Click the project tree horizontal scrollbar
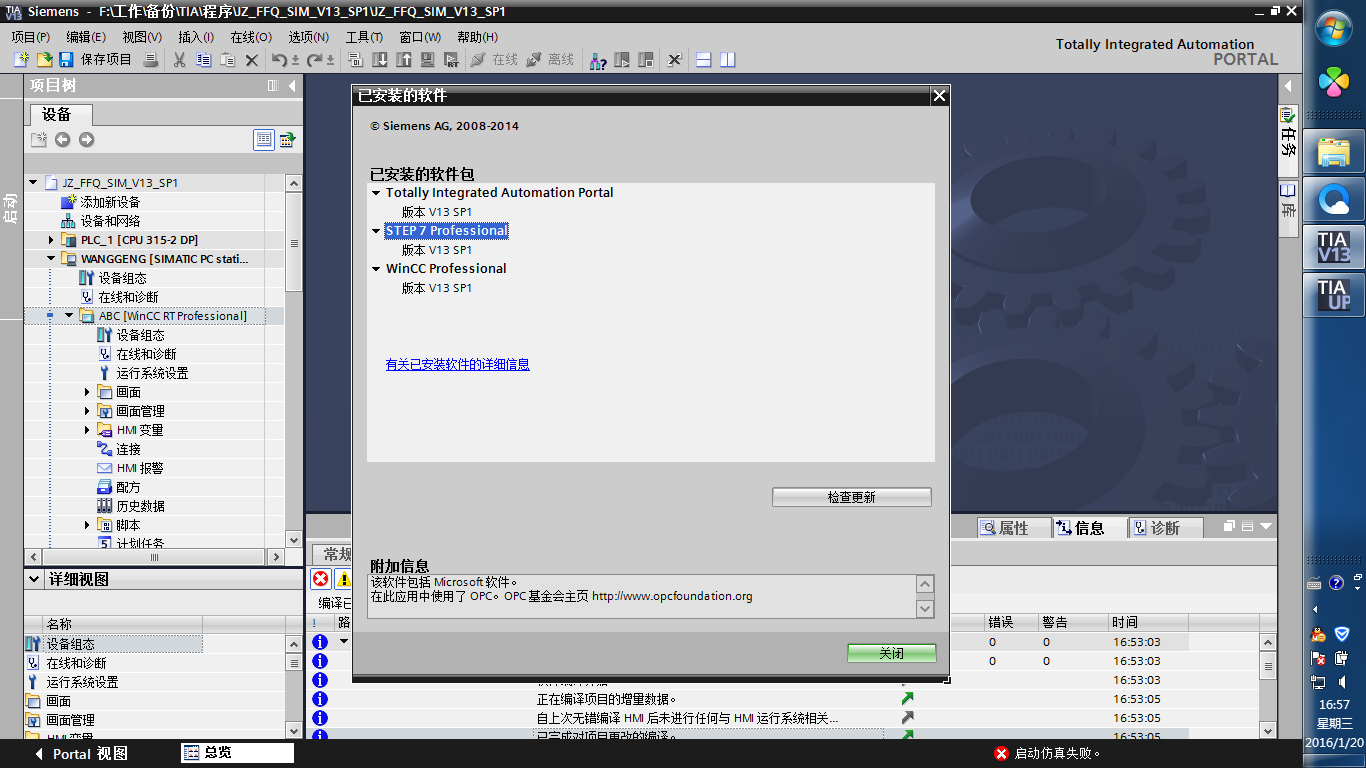1366x768 pixels. tap(155, 557)
